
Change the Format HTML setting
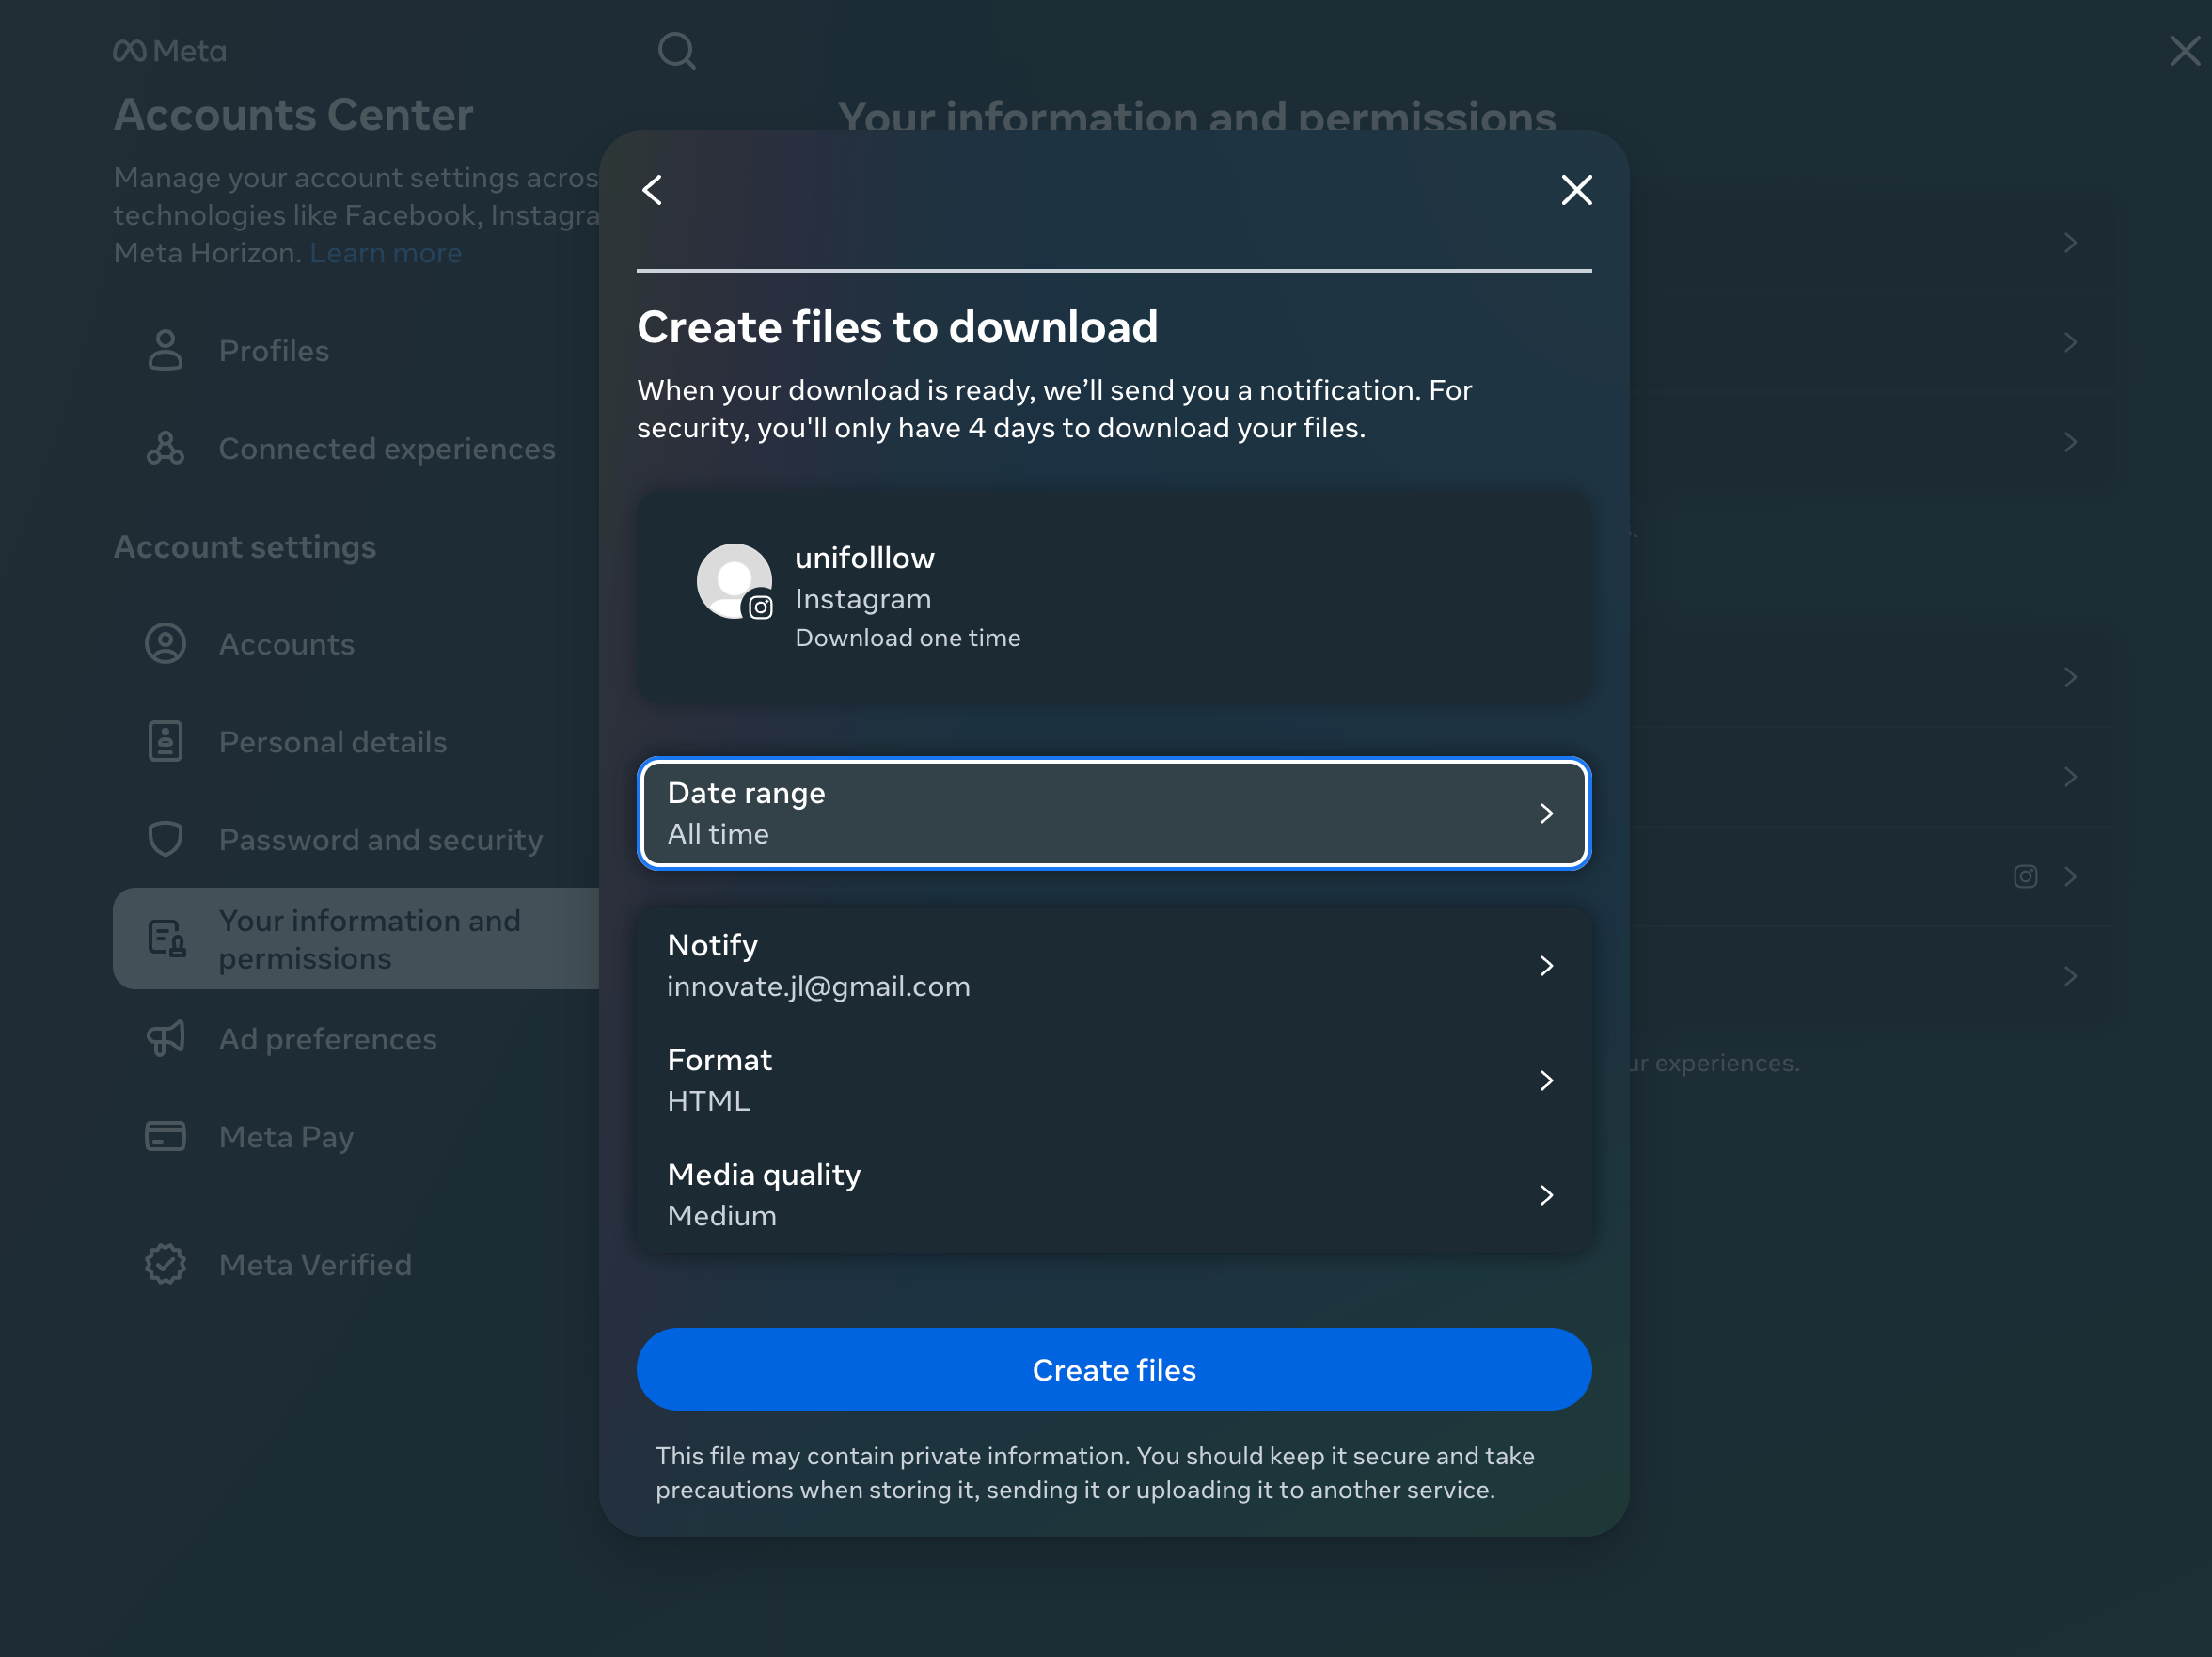[1114, 1081]
